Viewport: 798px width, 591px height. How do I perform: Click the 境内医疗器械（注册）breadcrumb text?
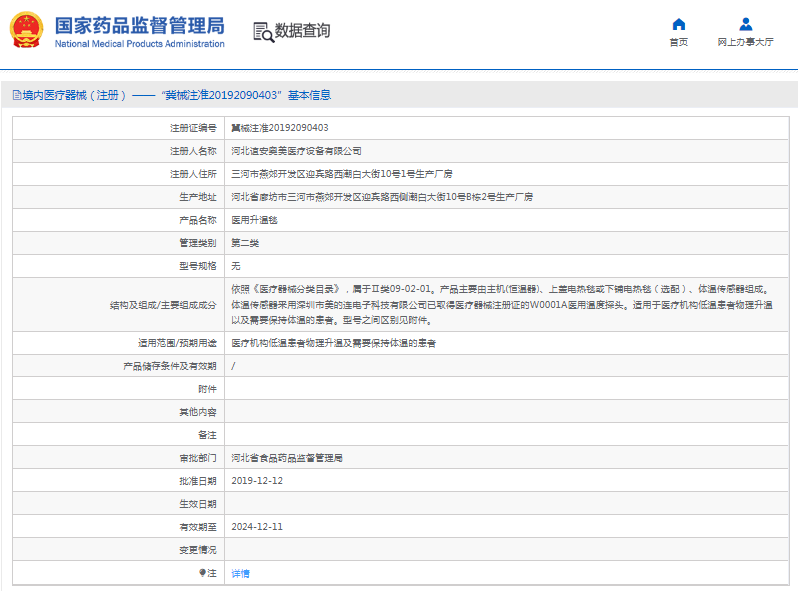coord(75,96)
